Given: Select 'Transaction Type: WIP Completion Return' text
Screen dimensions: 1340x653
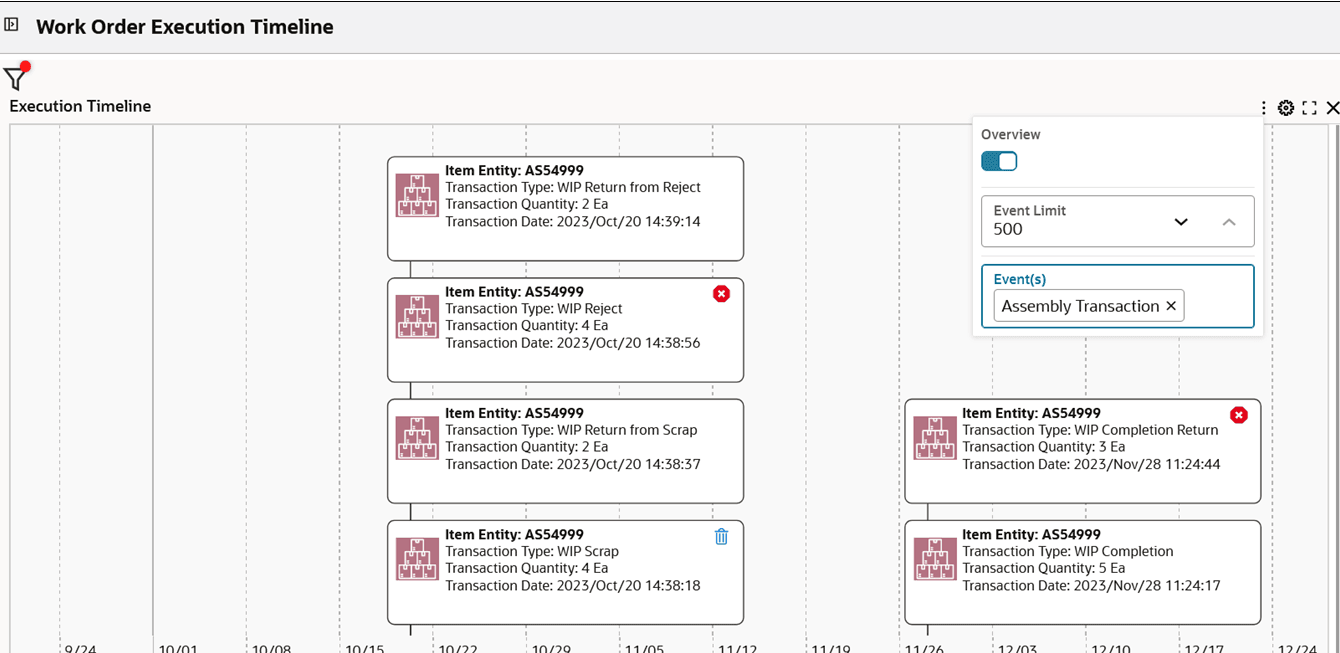Looking at the screenshot, I should tap(1090, 429).
